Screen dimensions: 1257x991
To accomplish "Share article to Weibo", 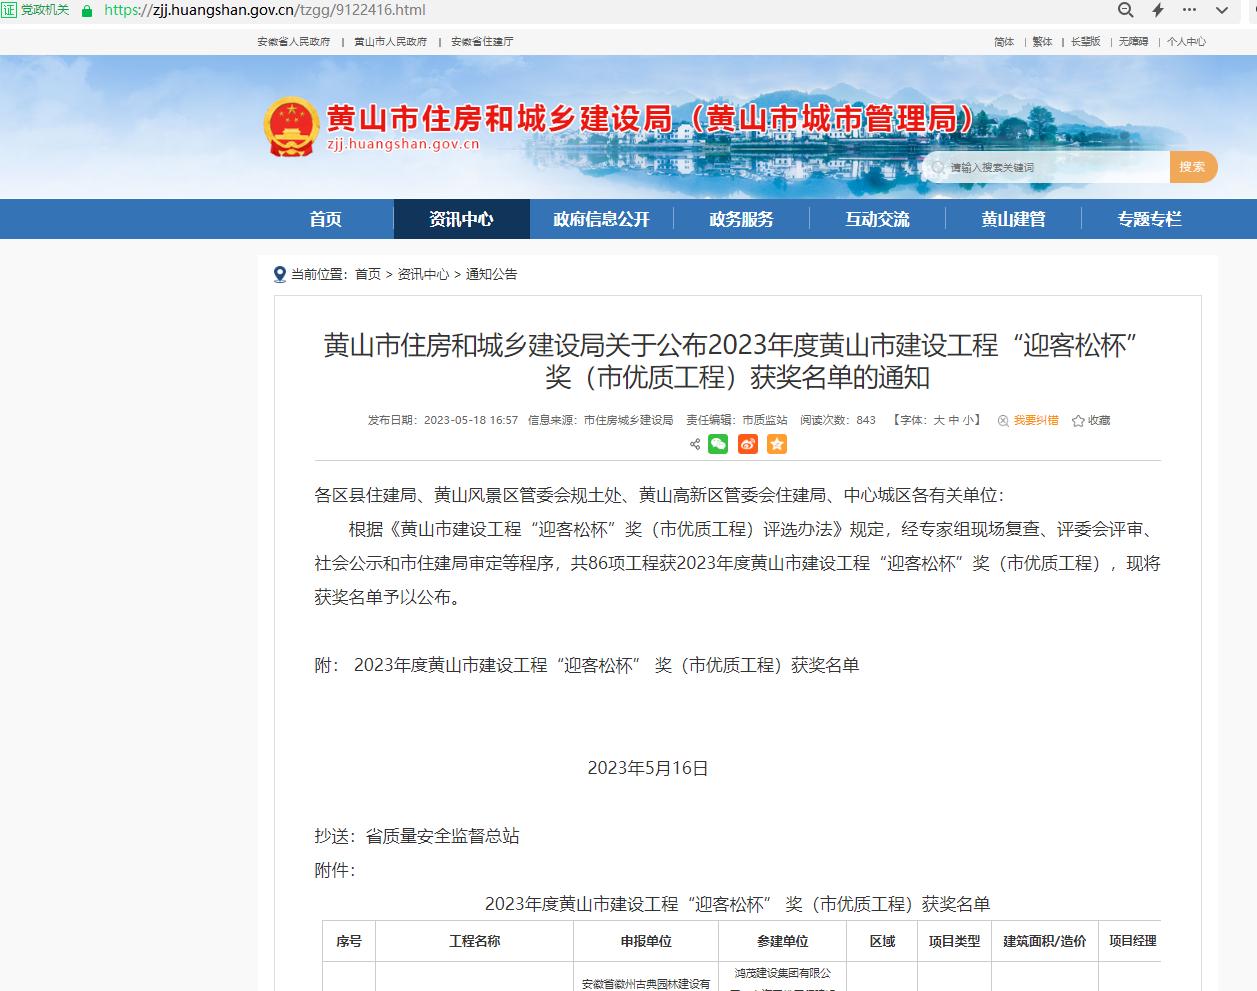I will (747, 444).
